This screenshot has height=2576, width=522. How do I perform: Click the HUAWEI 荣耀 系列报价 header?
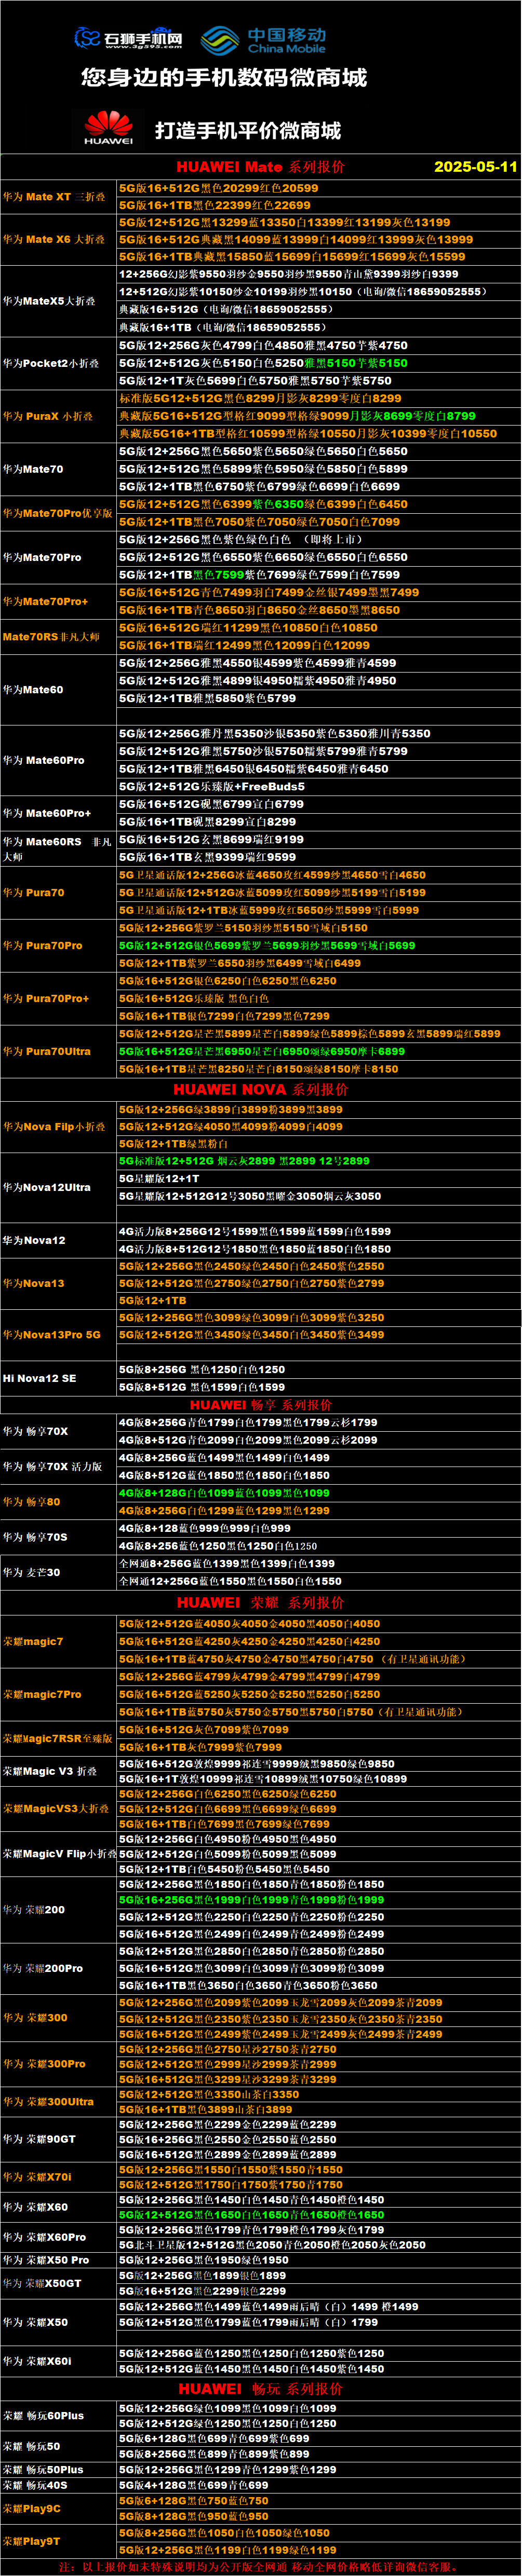click(x=260, y=1602)
